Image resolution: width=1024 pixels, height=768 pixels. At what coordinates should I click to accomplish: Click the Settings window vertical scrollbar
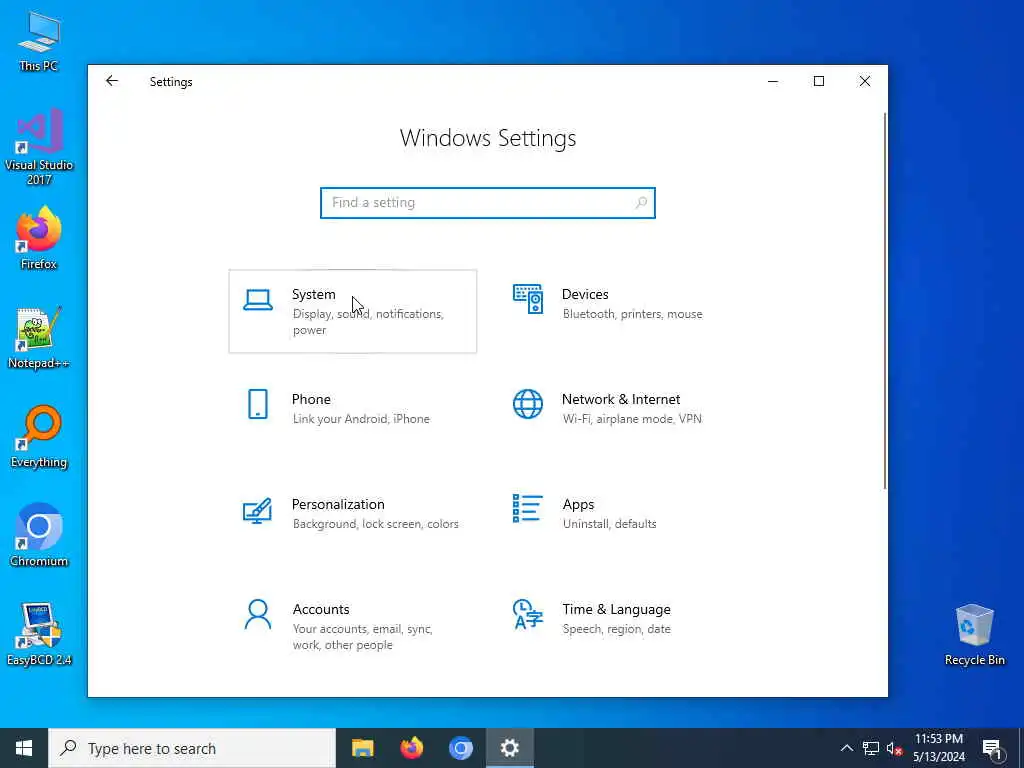pos(885,300)
